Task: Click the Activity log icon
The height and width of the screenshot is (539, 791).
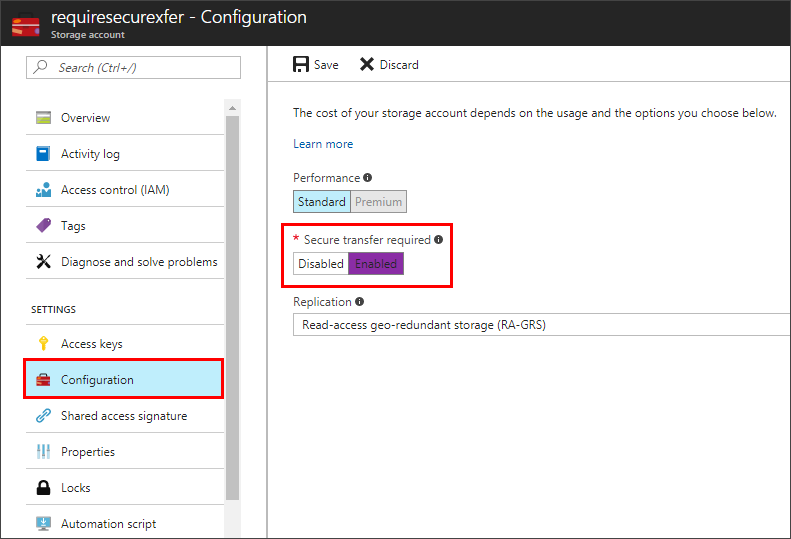Action: click(x=43, y=154)
